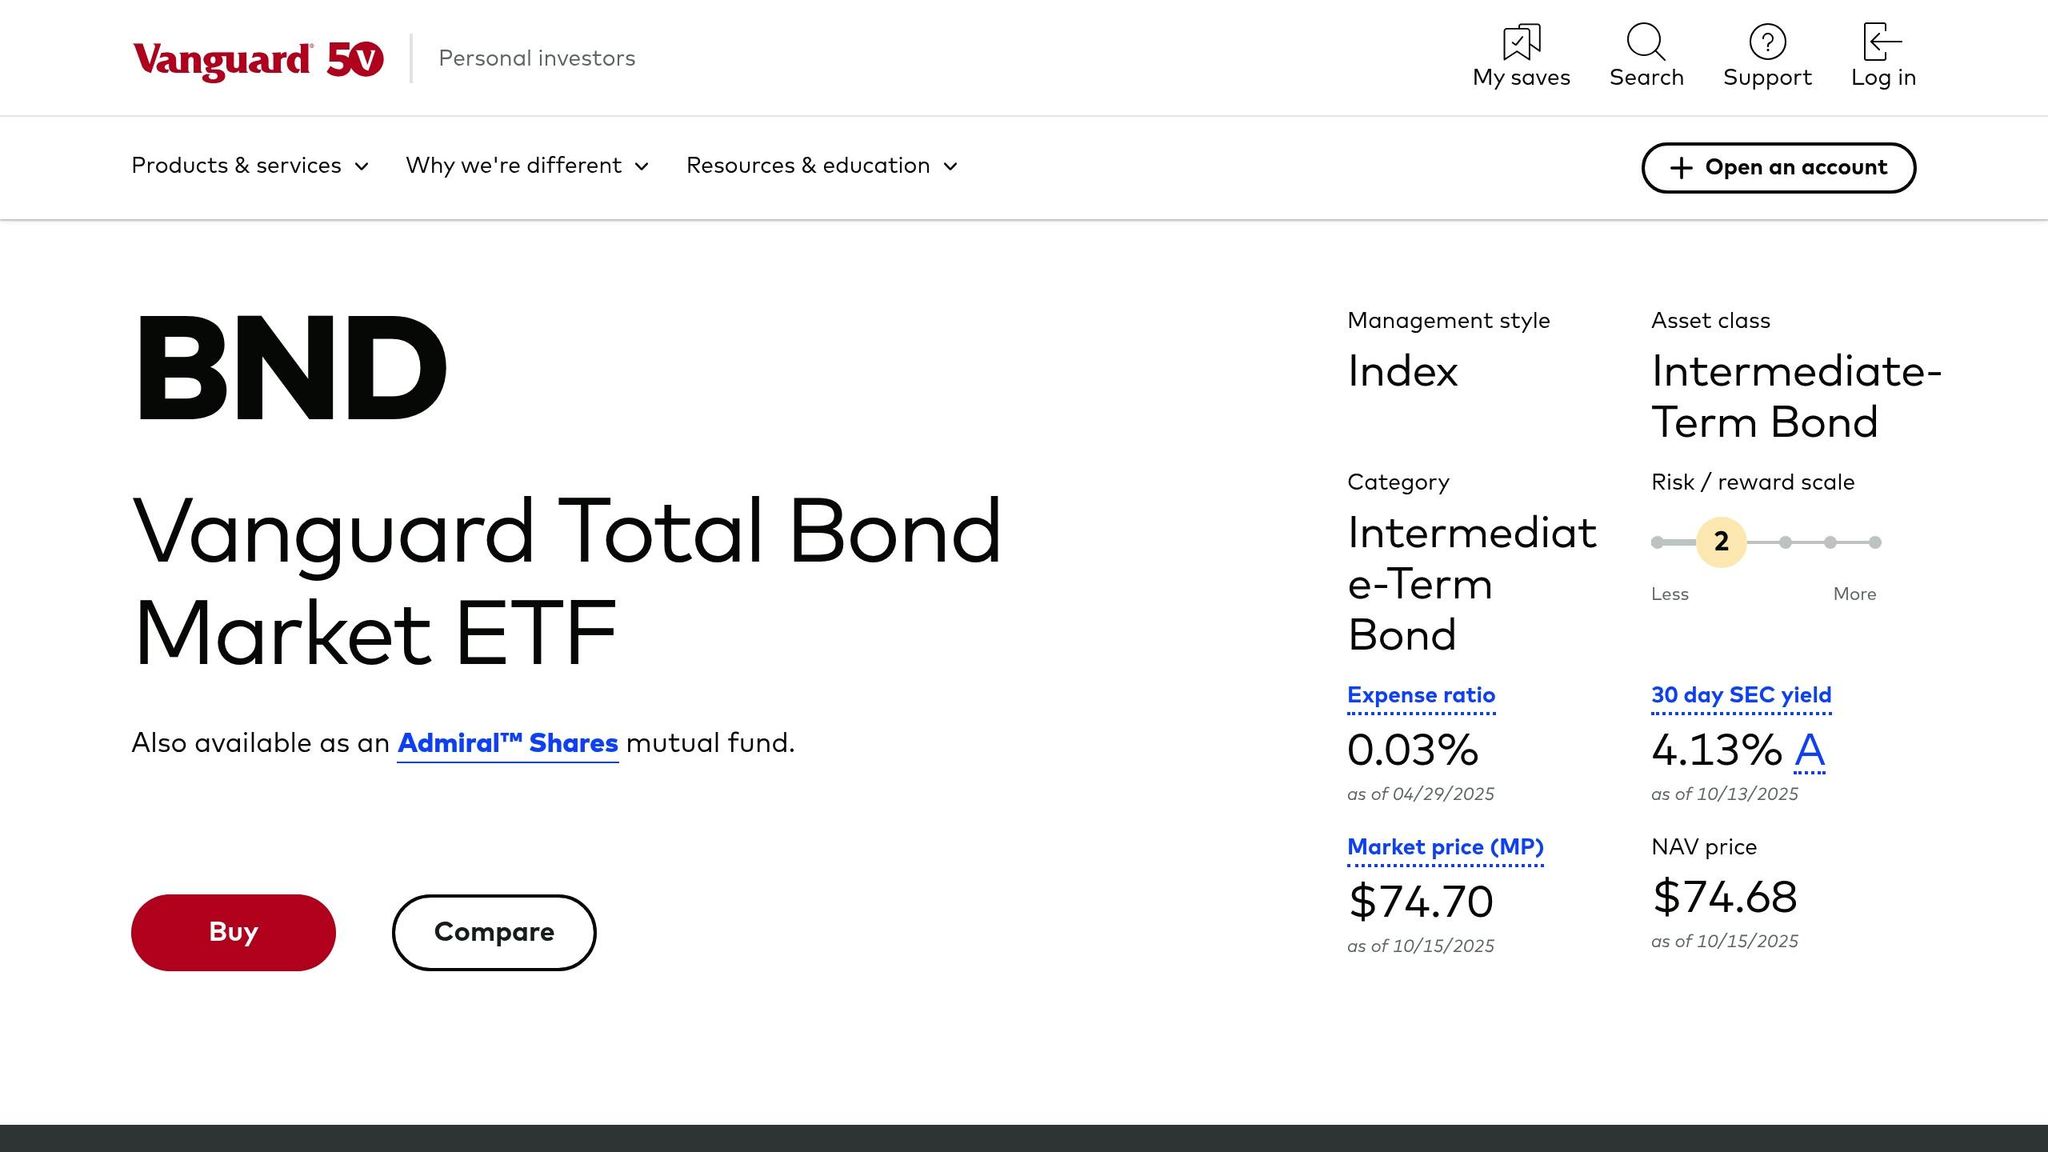The height and width of the screenshot is (1152, 2048).
Task: Select the Personal investors menu item
Action: click(x=537, y=58)
